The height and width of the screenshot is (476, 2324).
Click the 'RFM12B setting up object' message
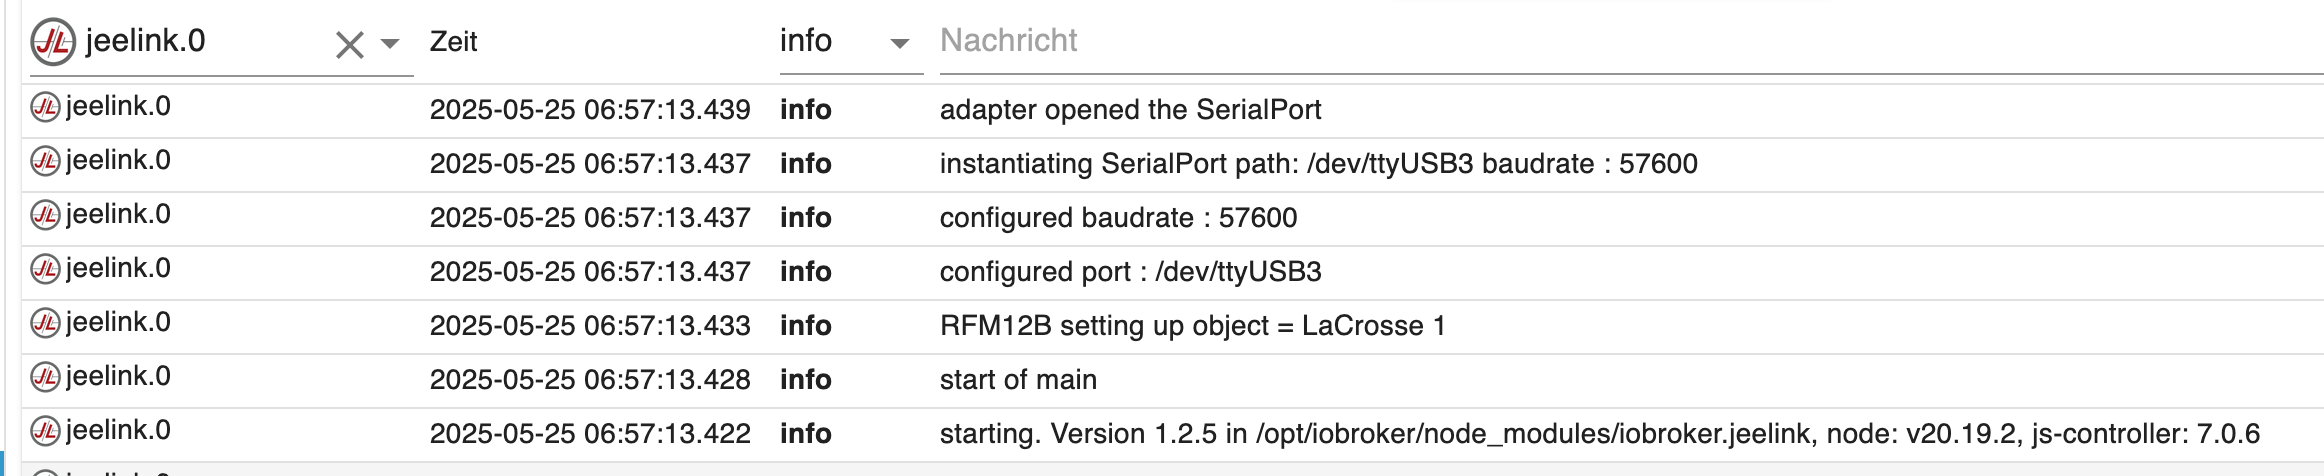(1192, 326)
